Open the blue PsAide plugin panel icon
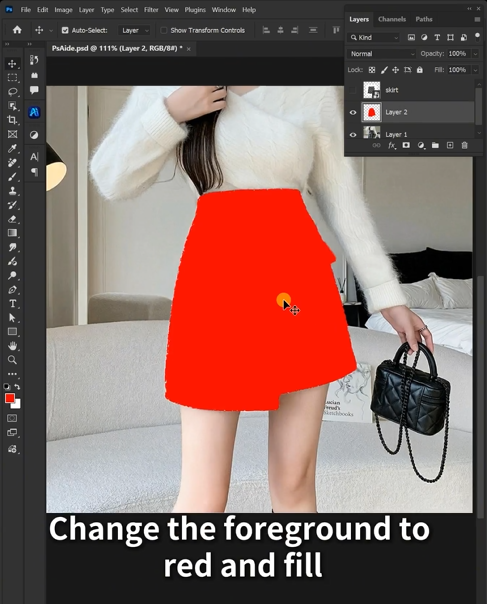The image size is (487, 604). pyautogui.click(x=34, y=112)
